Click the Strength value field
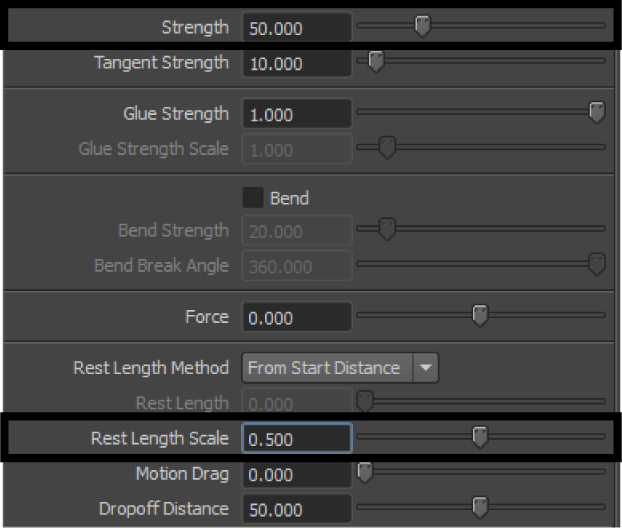Viewport: 622px width, 528px height. coord(296,28)
